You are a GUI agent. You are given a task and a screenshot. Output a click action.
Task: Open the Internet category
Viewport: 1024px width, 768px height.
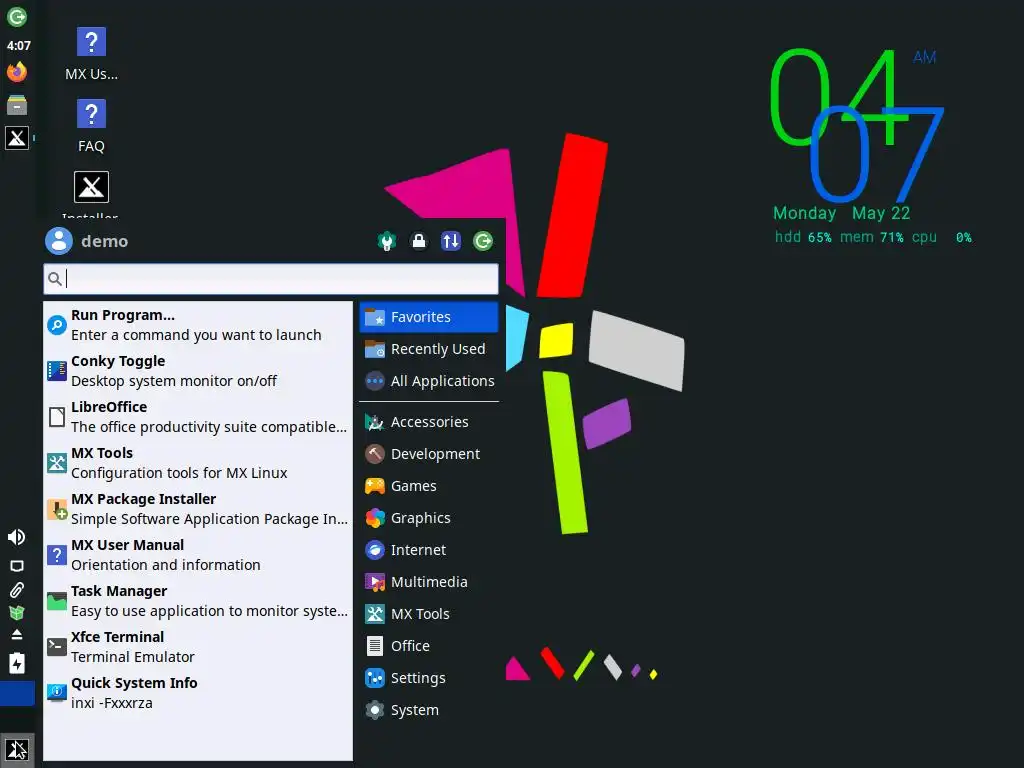tap(429, 550)
